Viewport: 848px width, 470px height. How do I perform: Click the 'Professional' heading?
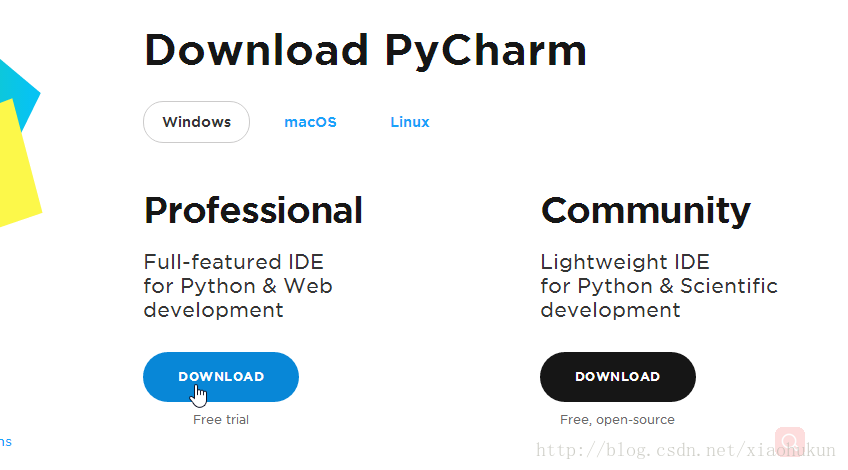tap(253, 210)
